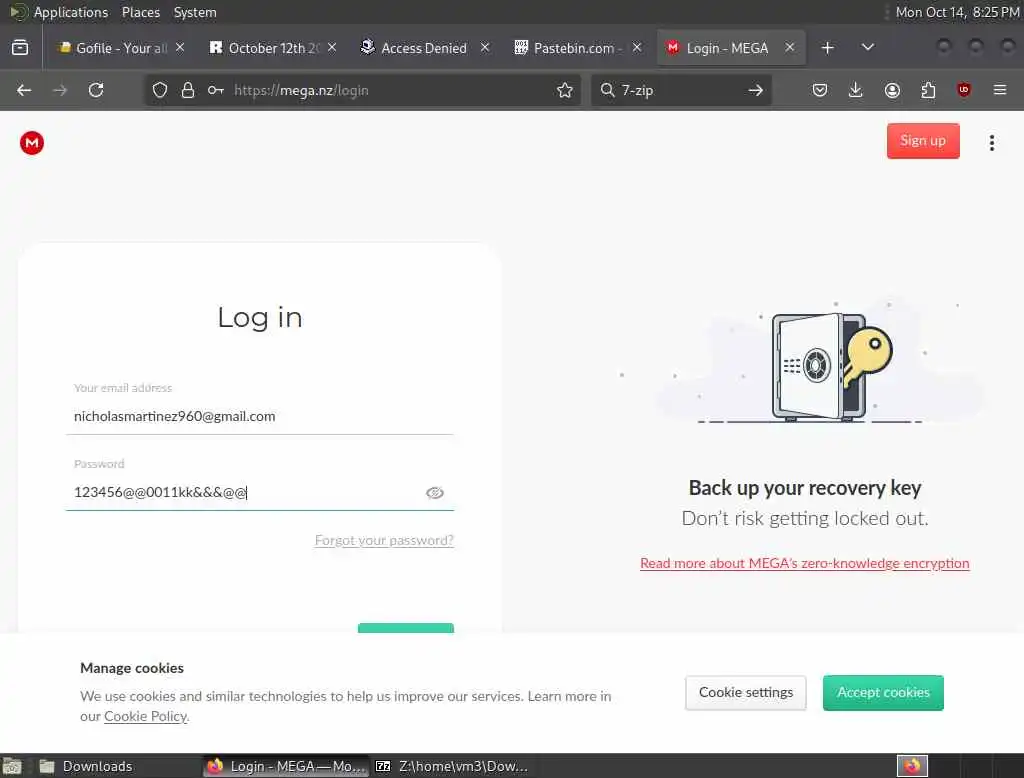Close the Pastebin.com tab

click(637, 47)
